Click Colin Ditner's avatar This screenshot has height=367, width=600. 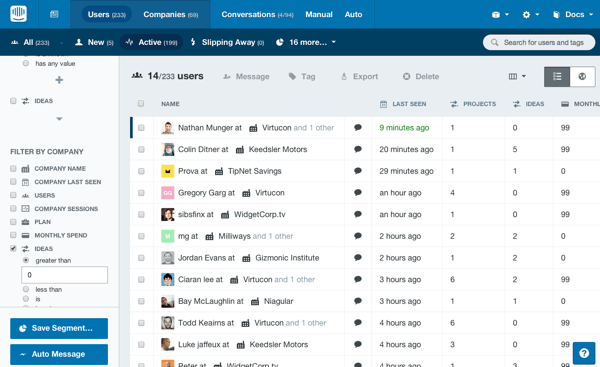(x=168, y=149)
